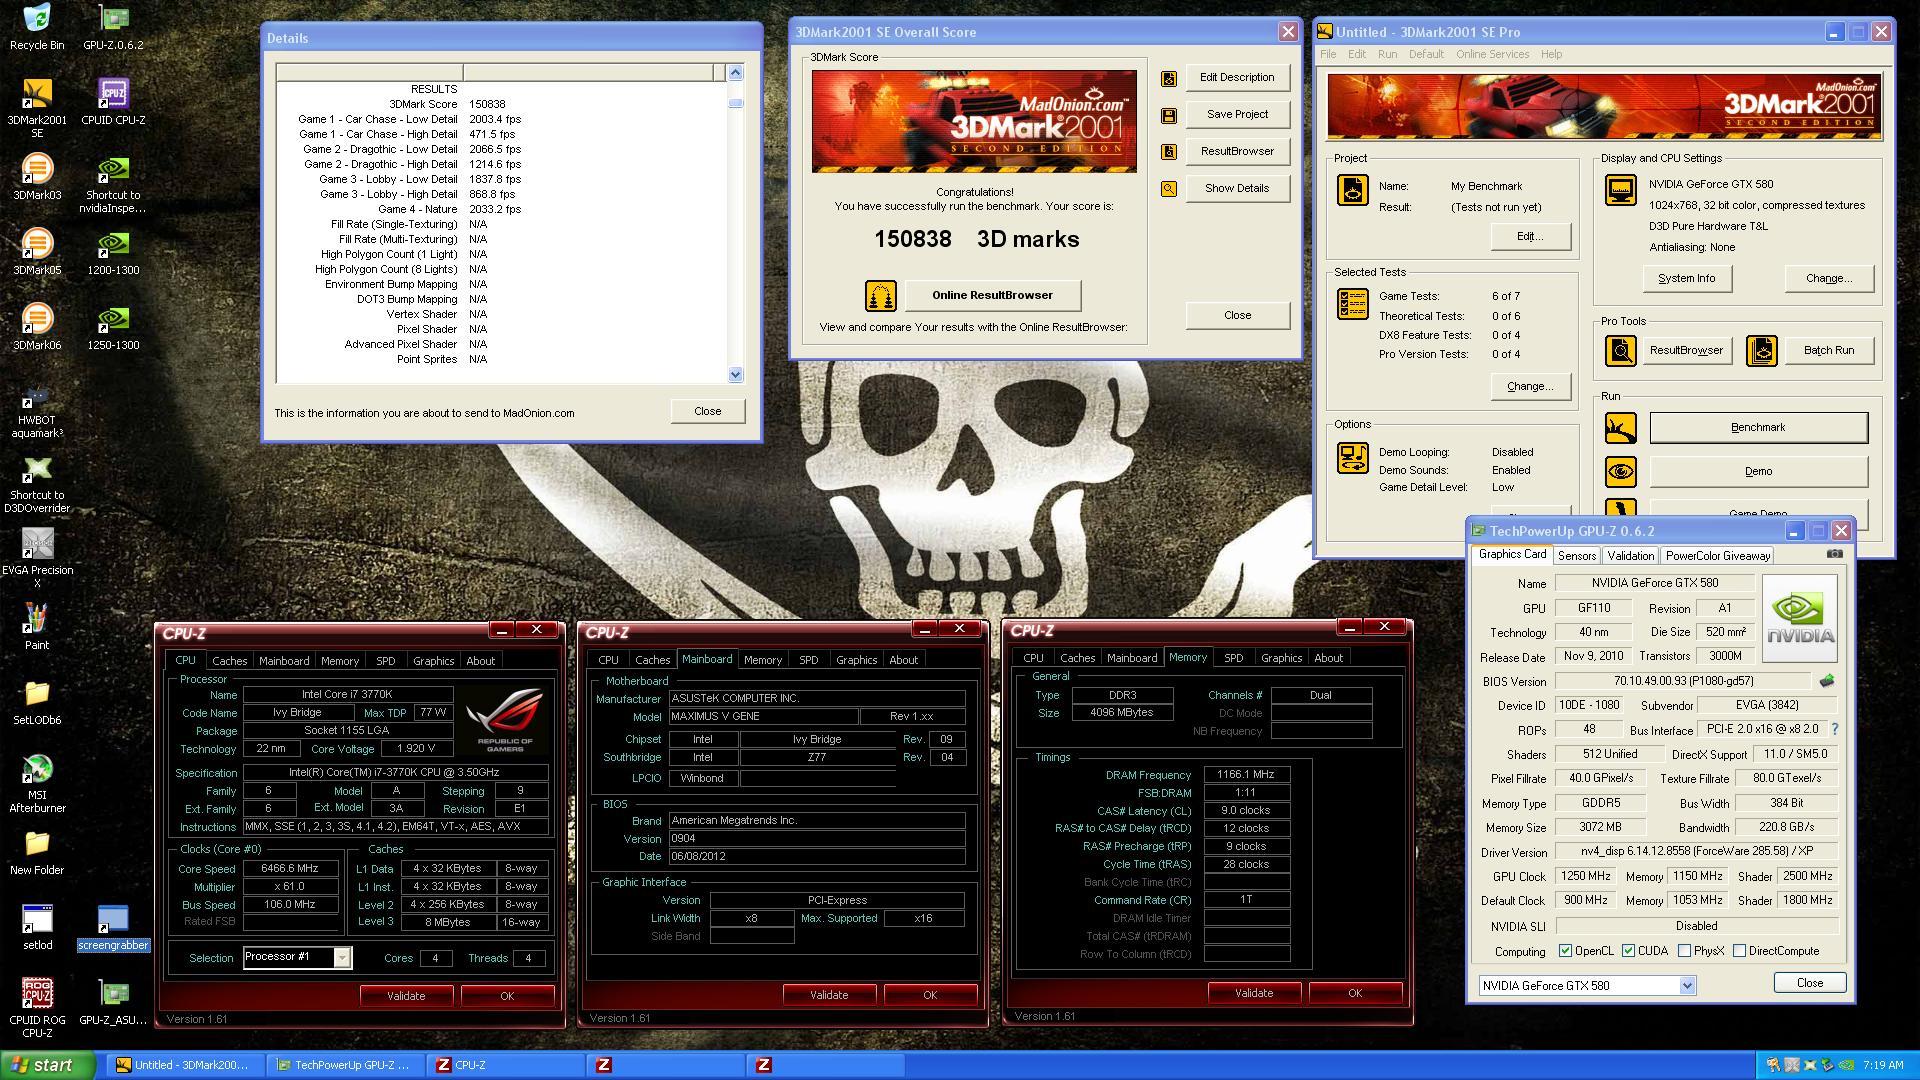Launch 3DMark05 desktop shortcut
1920x1080 pixels.
coord(37,252)
